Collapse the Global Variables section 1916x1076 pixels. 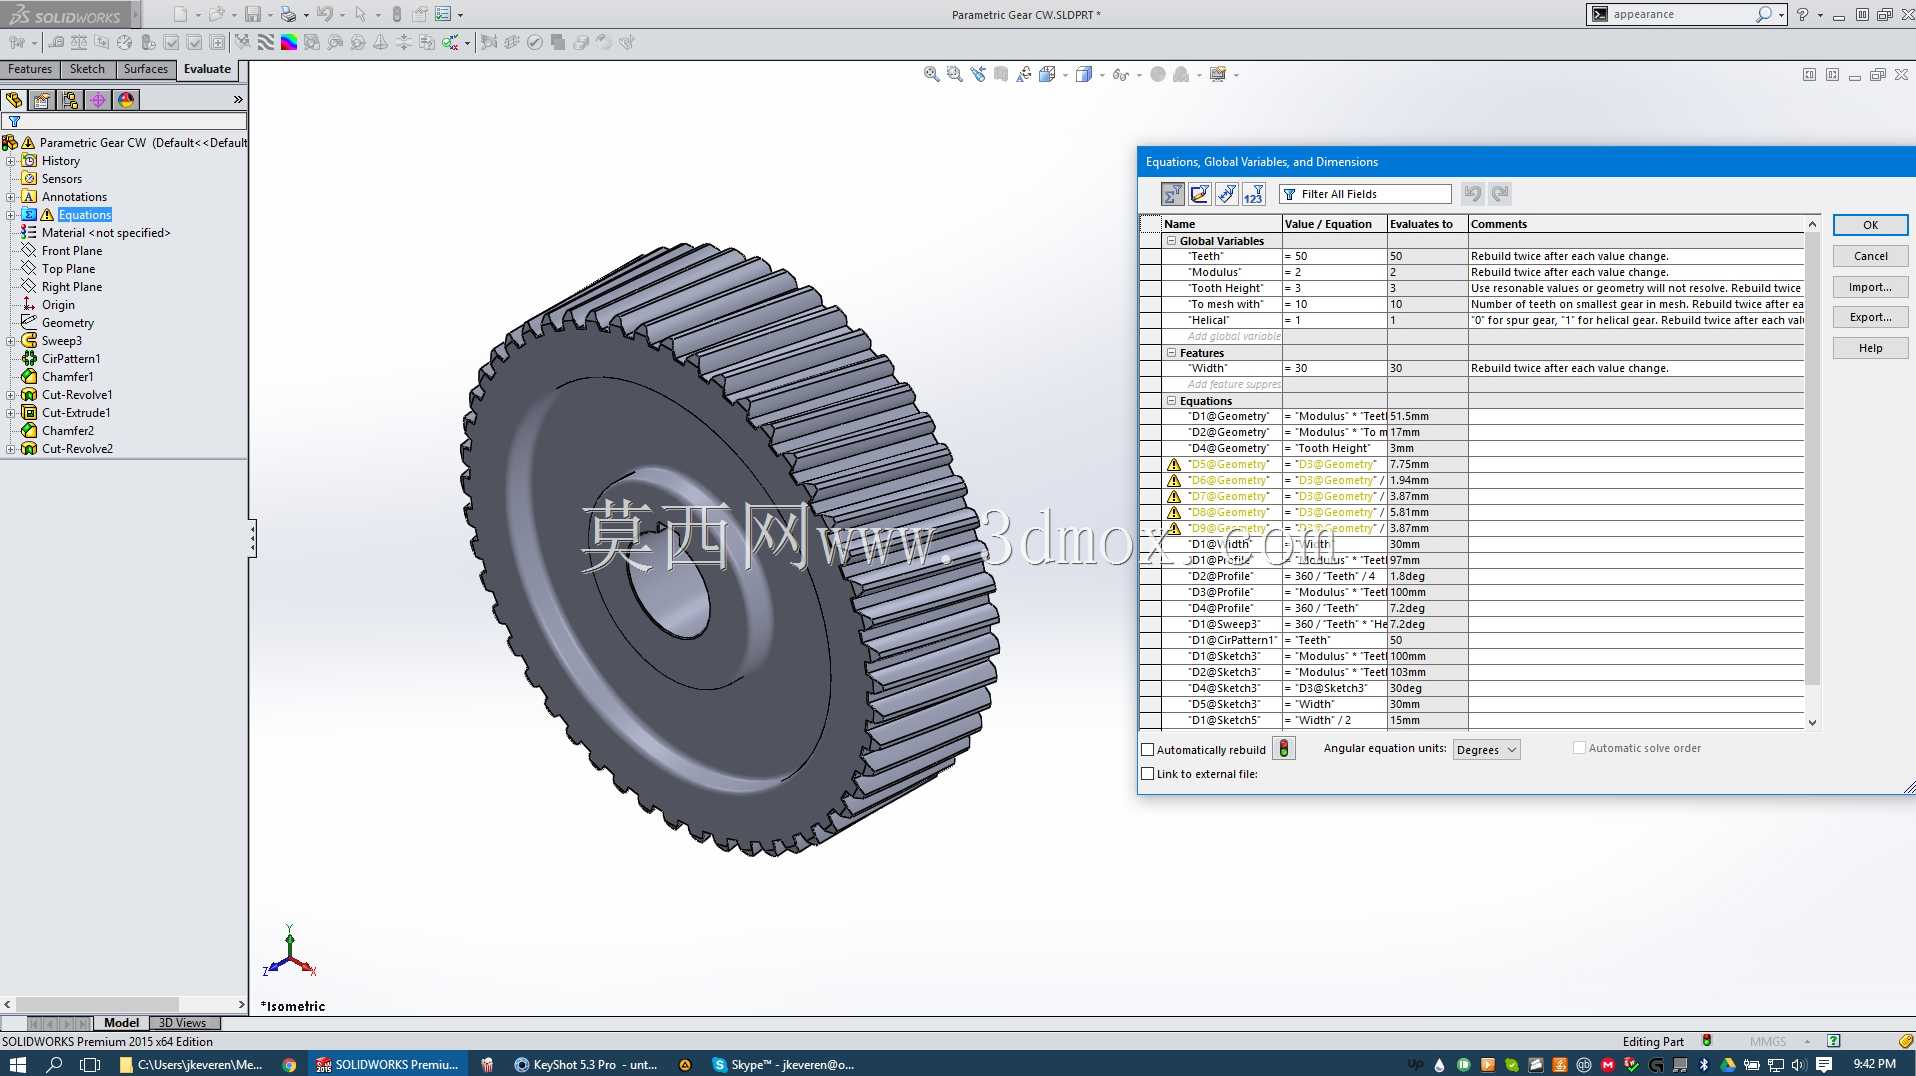pyautogui.click(x=1172, y=241)
